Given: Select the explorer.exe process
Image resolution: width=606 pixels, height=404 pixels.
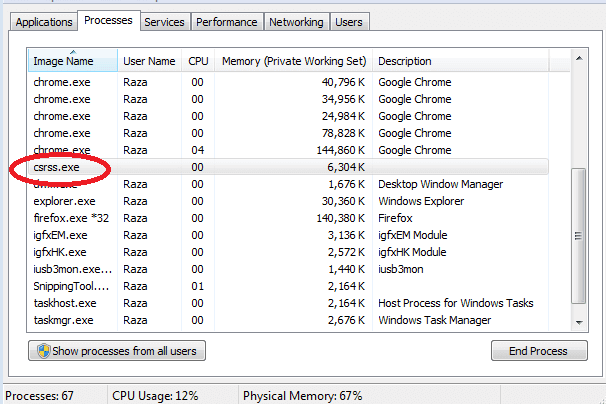Looking at the screenshot, I should (x=62, y=201).
